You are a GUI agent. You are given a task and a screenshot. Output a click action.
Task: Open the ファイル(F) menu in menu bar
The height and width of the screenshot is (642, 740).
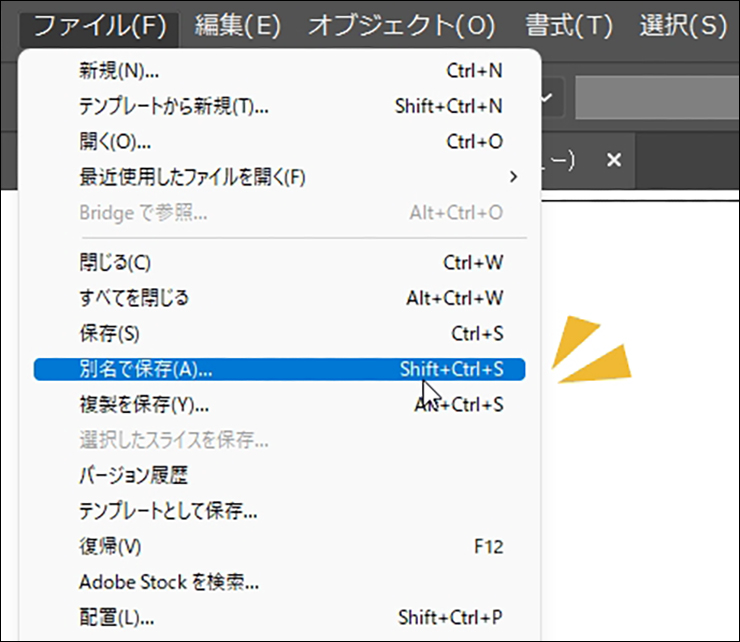(99, 25)
